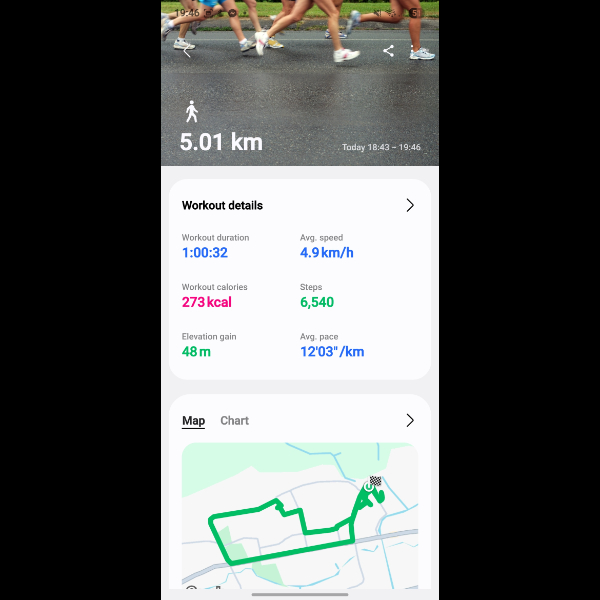Tap the checkered finish flag on map
The width and height of the screenshot is (600, 600).
(375, 481)
